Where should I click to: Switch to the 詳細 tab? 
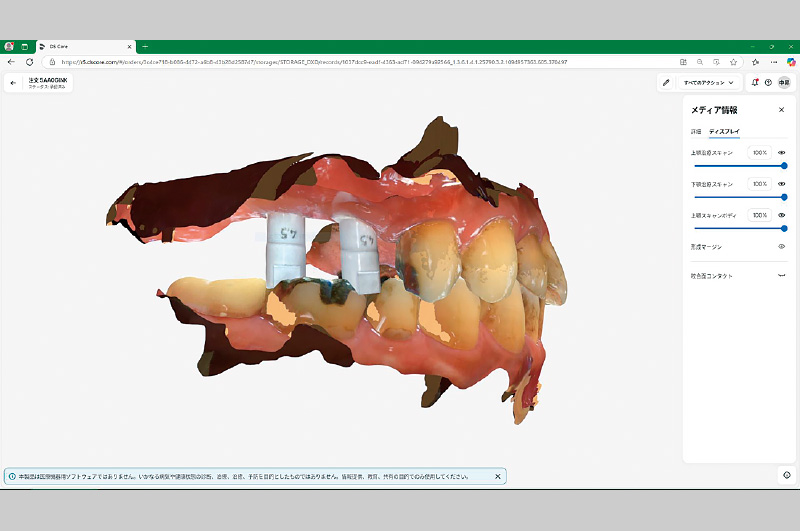pos(696,131)
